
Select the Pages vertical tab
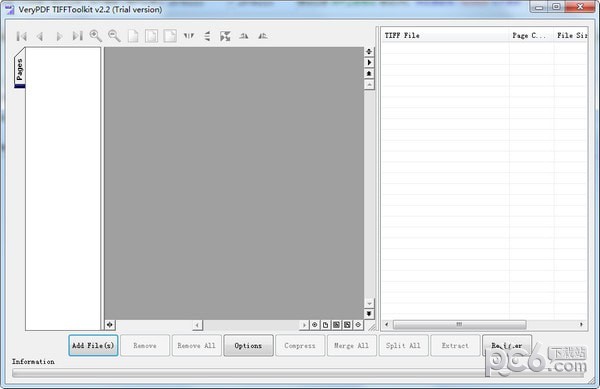20,68
